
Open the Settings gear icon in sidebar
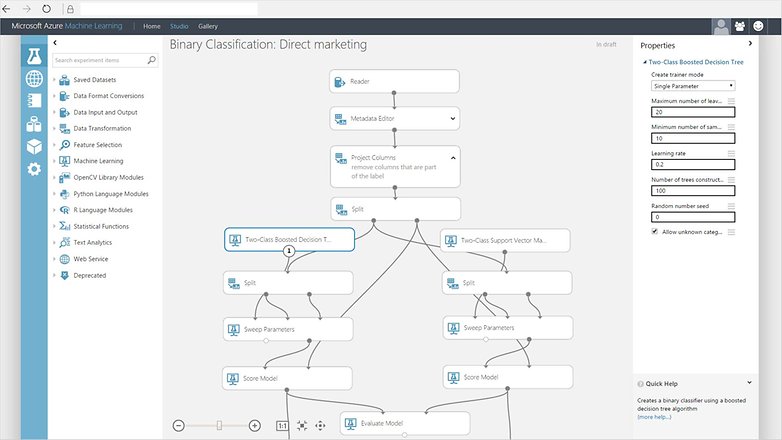coord(34,169)
